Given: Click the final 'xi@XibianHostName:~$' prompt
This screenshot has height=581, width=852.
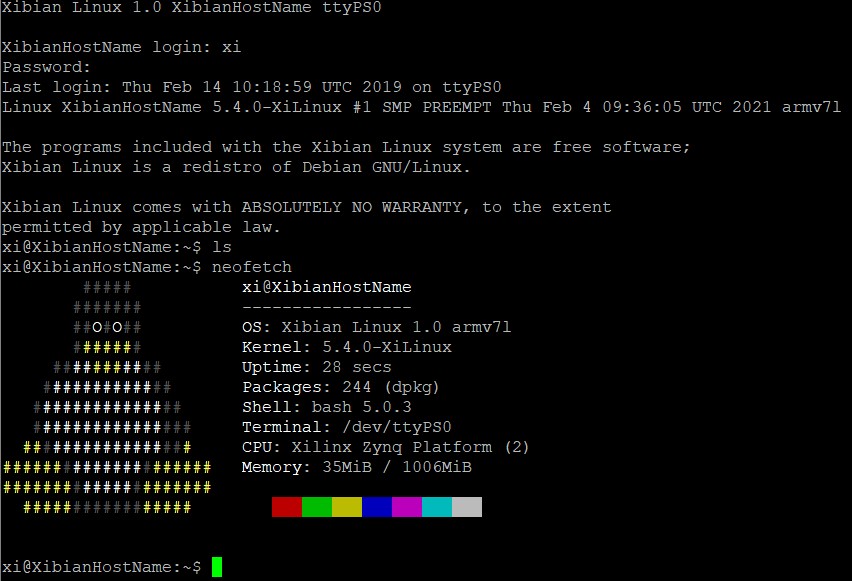Looking at the screenshot, I should click(102, 567).
